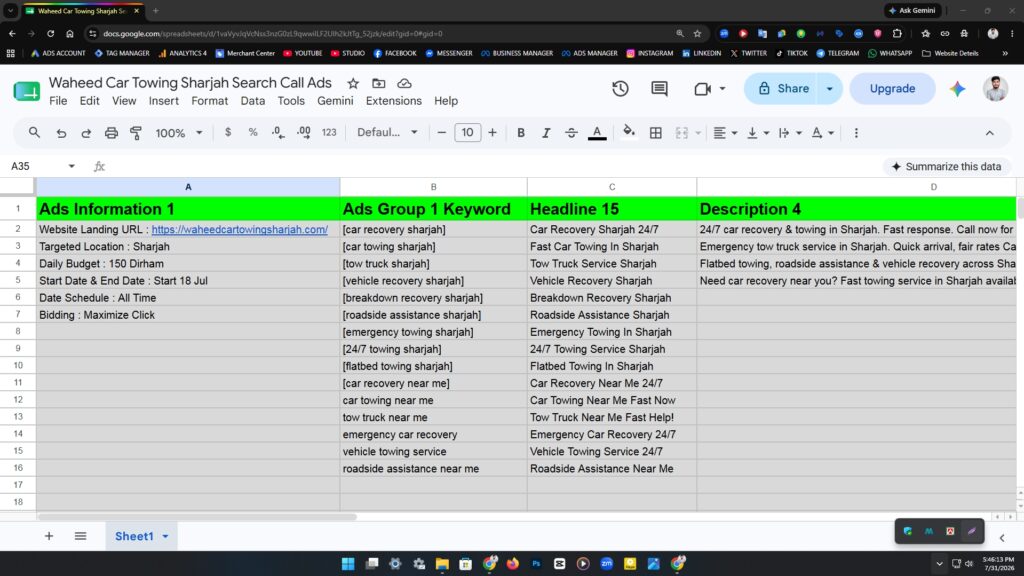
Task: Open File Explorer from taskbar
Action: point(442,563)
